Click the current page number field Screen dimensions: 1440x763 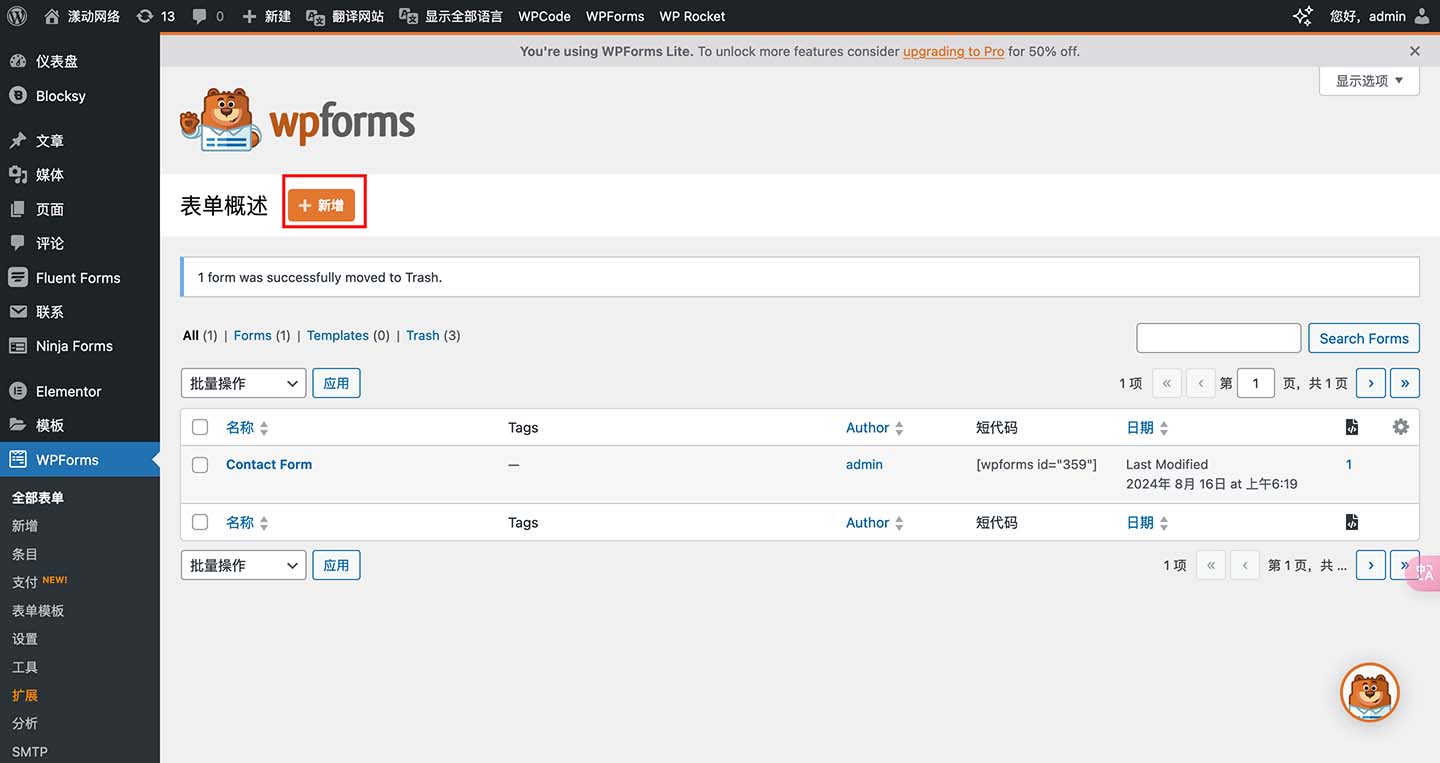[x=1256, y=383]
